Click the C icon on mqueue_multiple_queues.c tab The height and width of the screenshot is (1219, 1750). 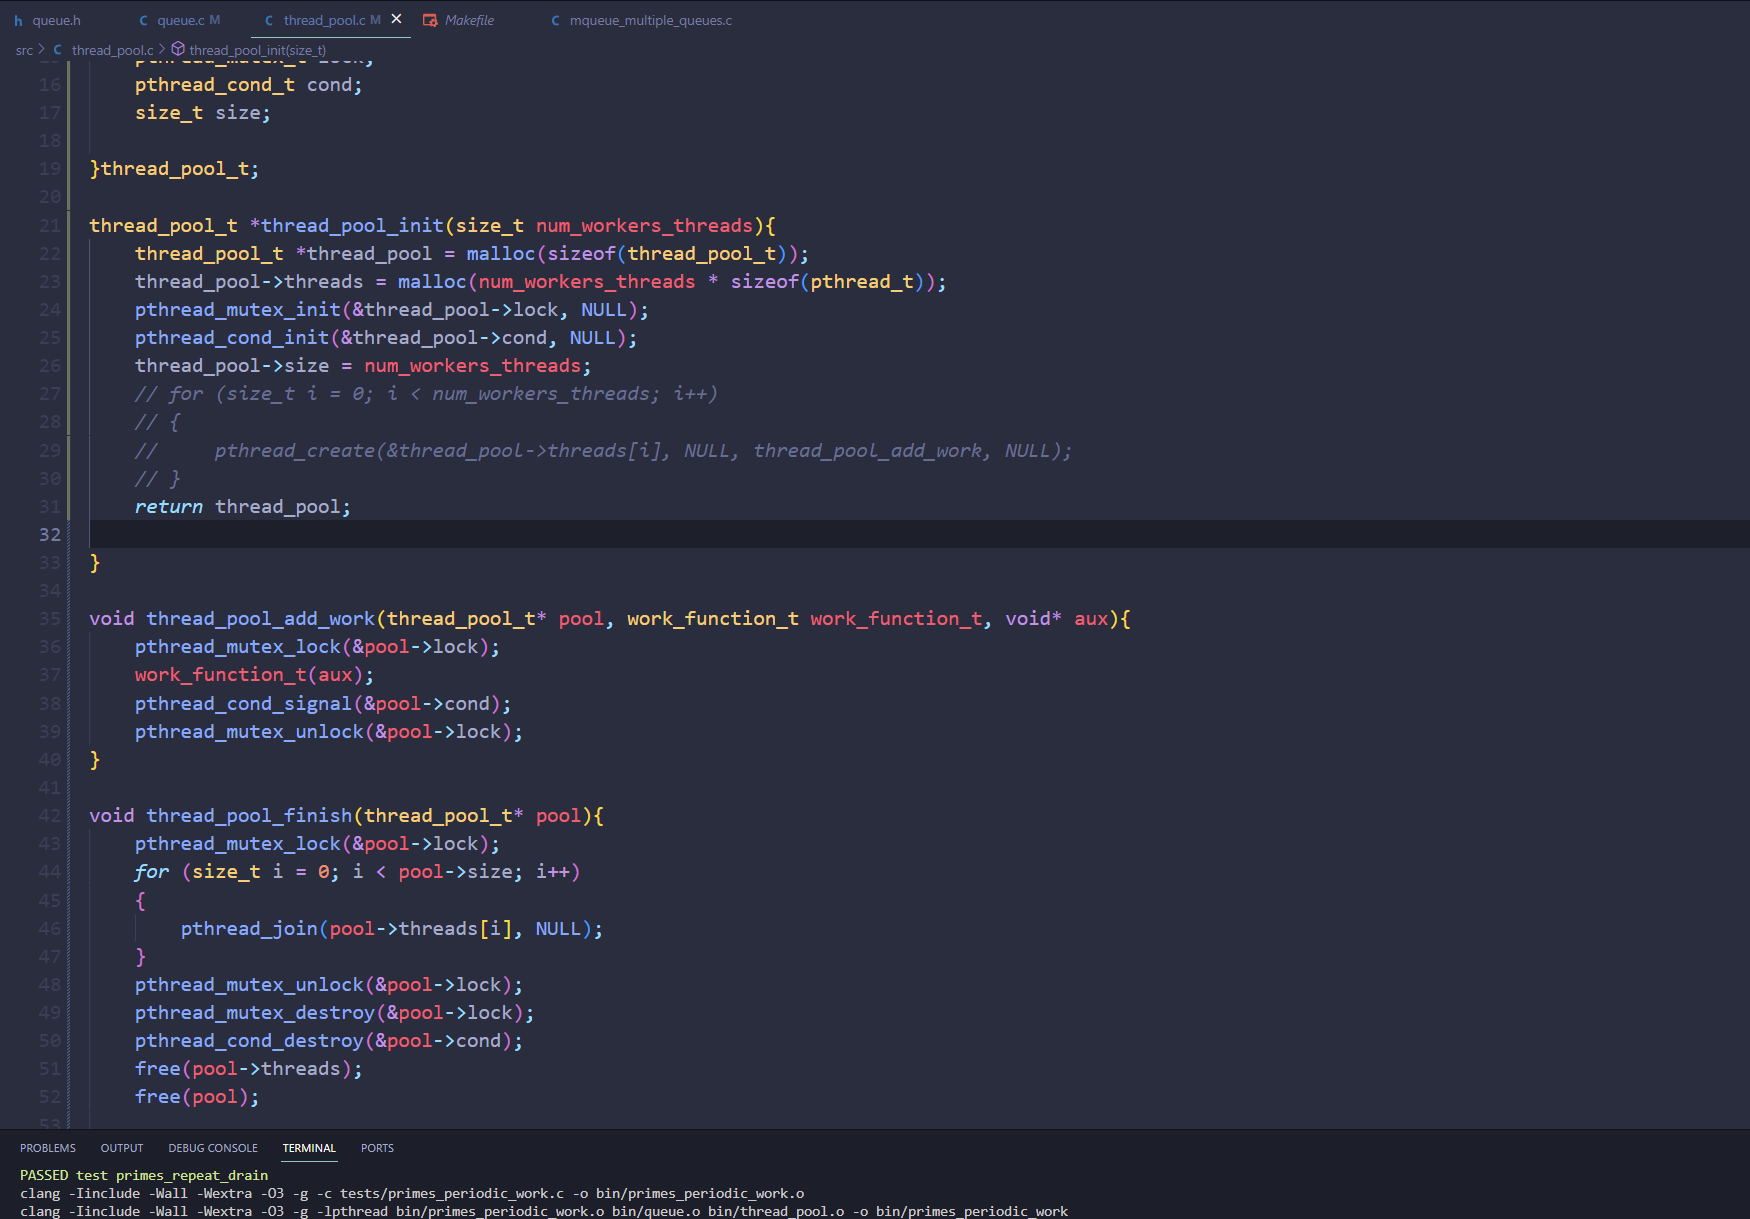(555, 20)
